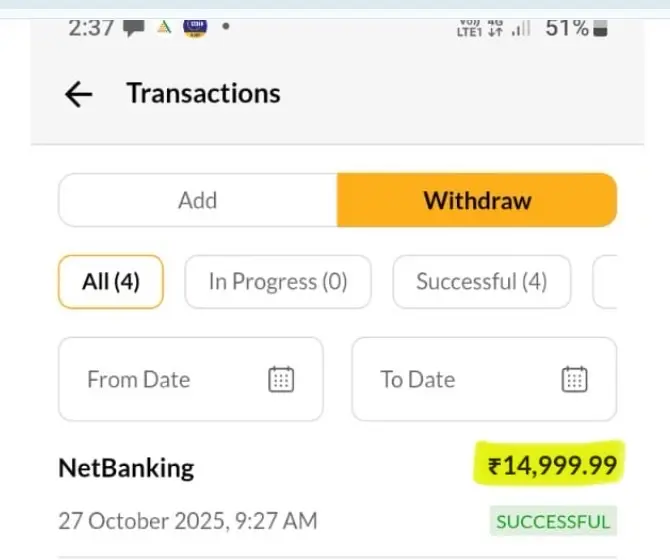Open the From Date calendar icon
The image size is (670, 560).
(x=281, y=379)
